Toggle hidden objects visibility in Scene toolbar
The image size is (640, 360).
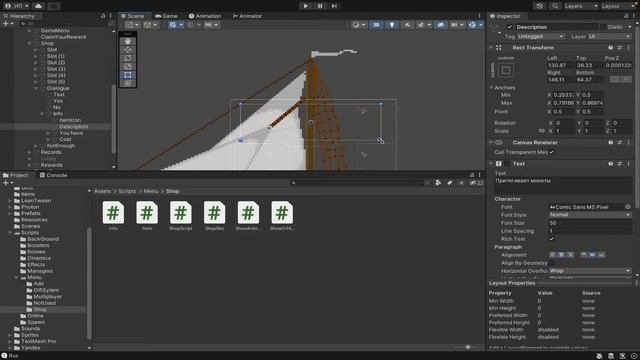point(440,25)
